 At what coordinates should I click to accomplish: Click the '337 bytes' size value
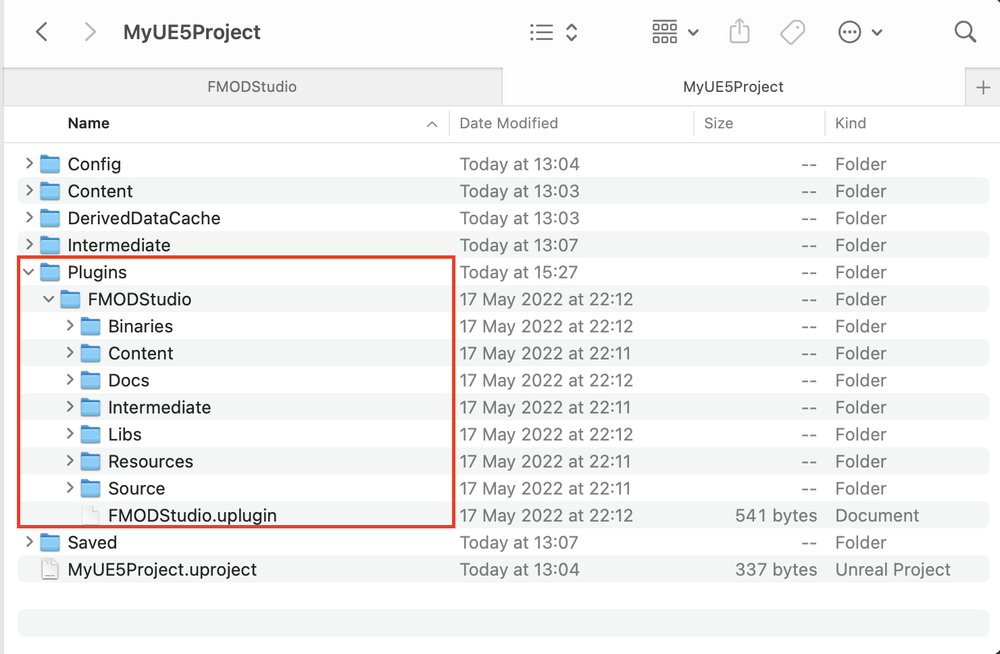coord(776,570)
